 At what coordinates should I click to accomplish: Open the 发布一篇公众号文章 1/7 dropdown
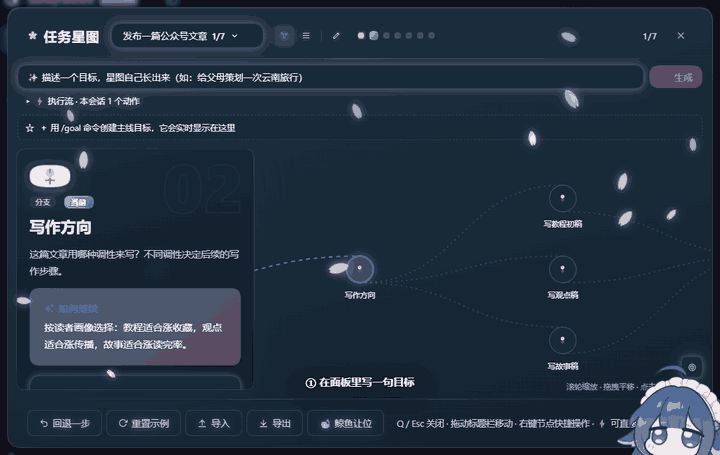click(x=187, y=36)
